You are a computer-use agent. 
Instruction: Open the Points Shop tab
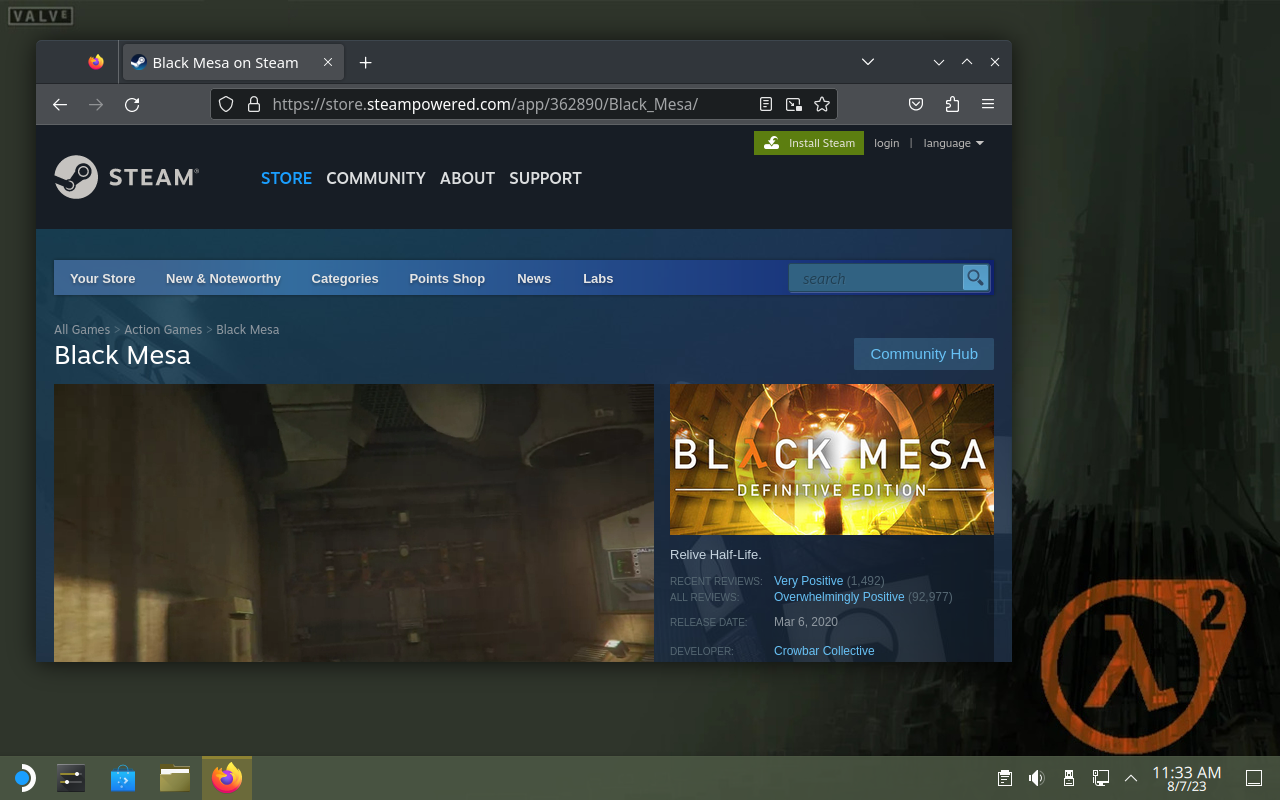pos(447,279)
